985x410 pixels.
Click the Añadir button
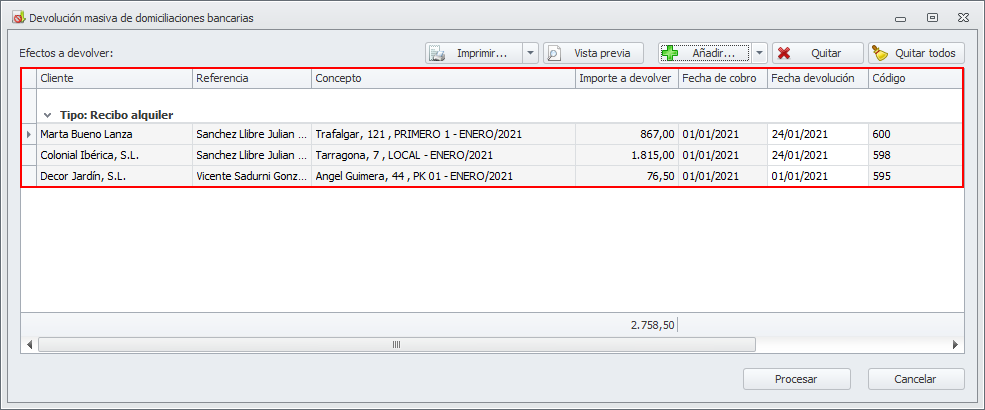(705, 53)
